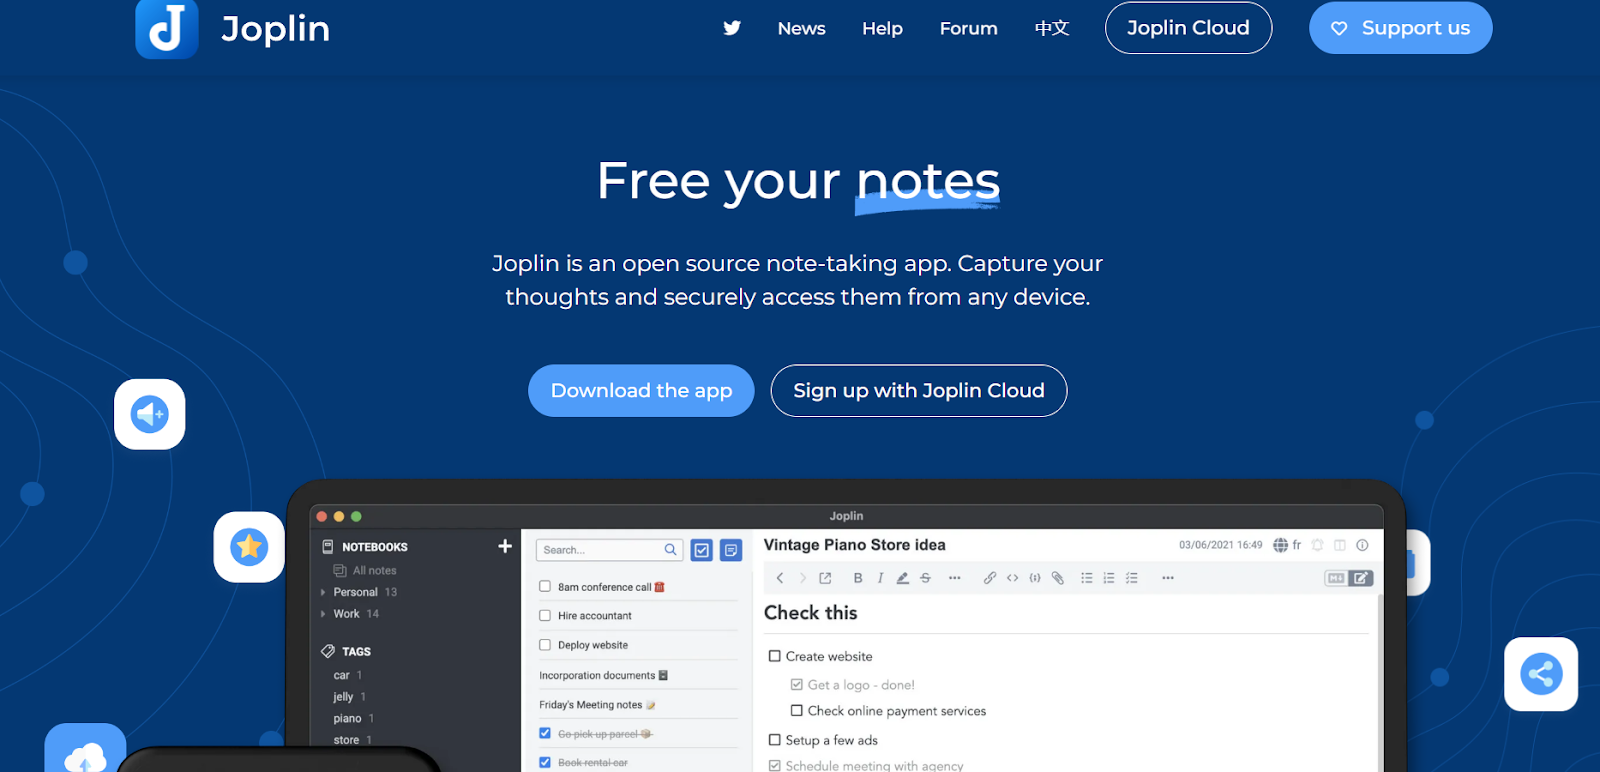This screenshot has width=1600, height=772.
Task: Tick Check online payment services checkbox
Action: [x=797, y=711]
